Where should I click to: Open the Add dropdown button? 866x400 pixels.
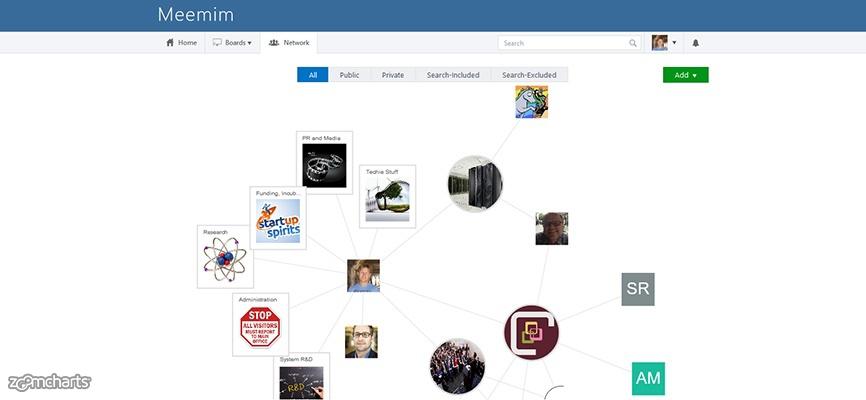[685, 75]
